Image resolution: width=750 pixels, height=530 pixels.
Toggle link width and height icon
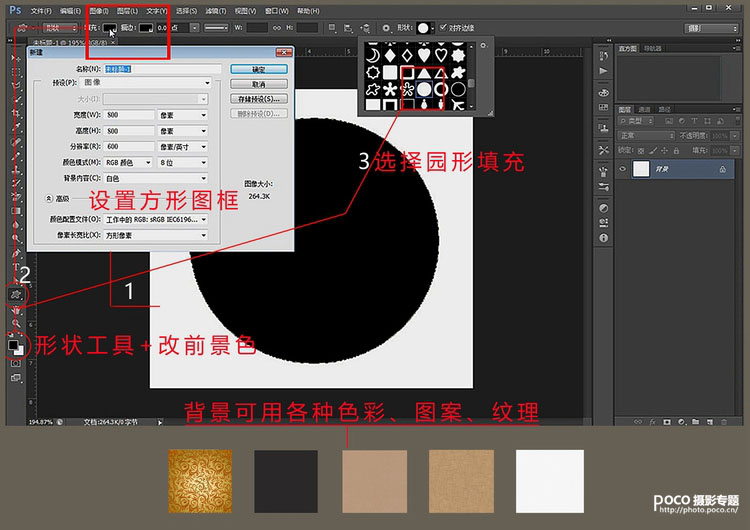click(276, 28)
